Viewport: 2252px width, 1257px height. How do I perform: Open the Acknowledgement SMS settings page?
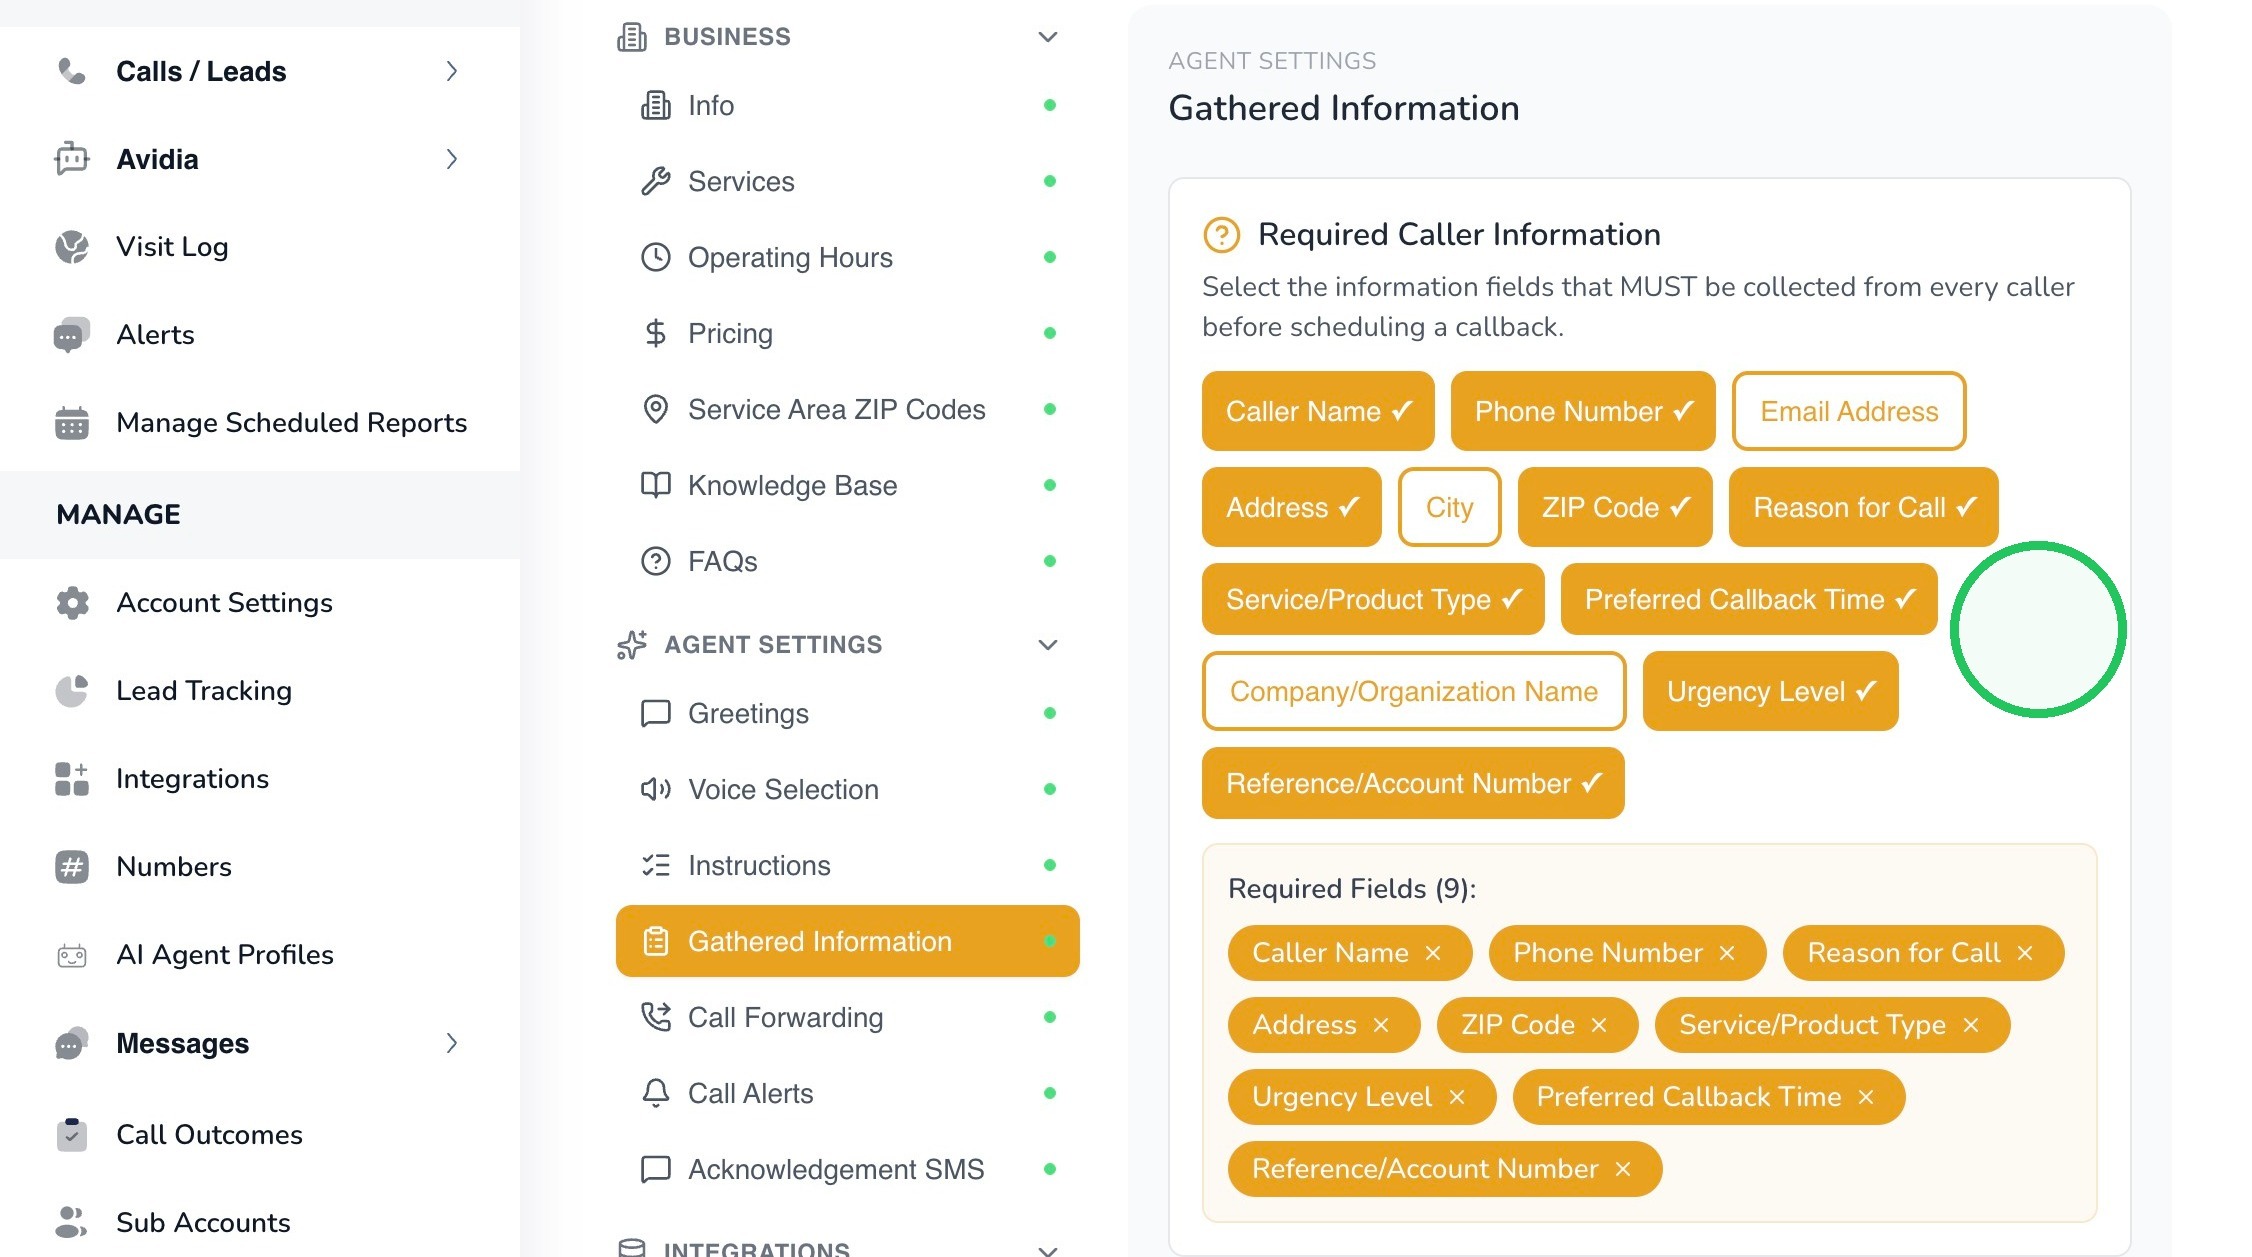point(847,1169)
